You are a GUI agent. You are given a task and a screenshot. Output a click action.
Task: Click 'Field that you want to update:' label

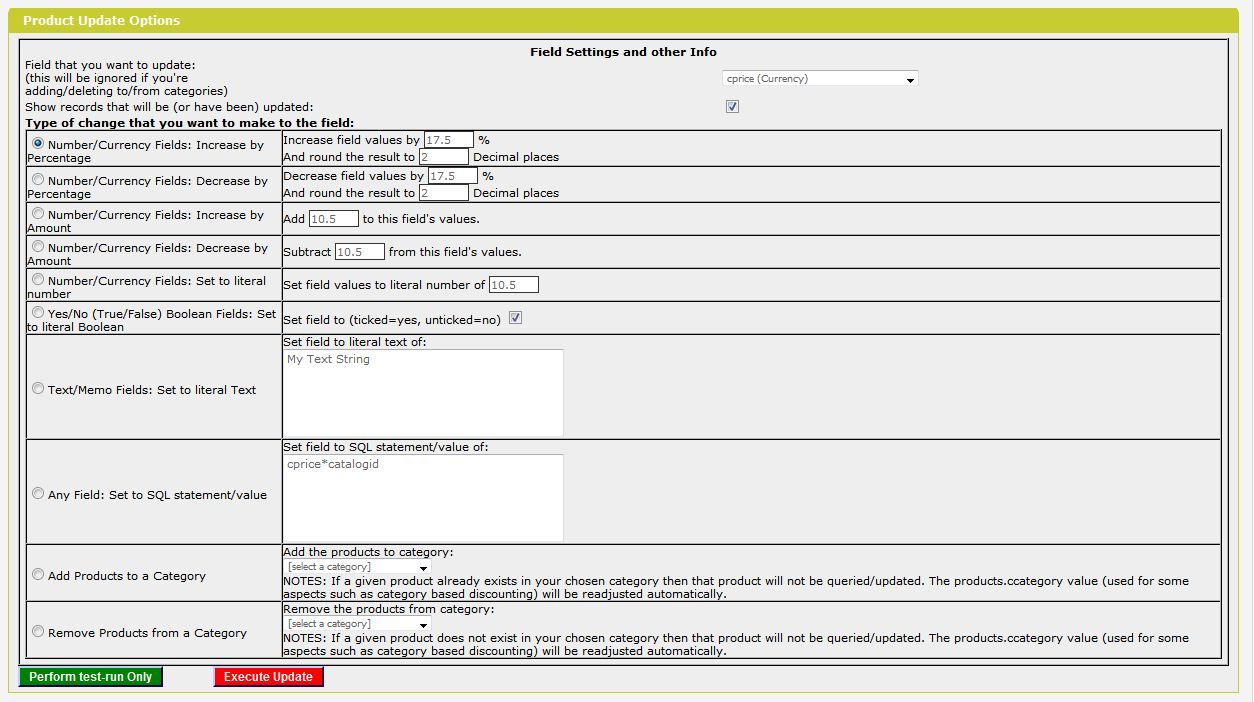pos(110,65)
